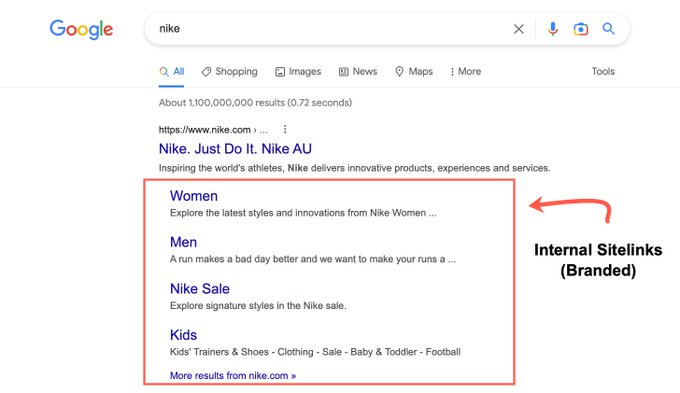Click "Explore signature styles in the Nike sale." text
The image size is (680, 393).
click(258, 306)
